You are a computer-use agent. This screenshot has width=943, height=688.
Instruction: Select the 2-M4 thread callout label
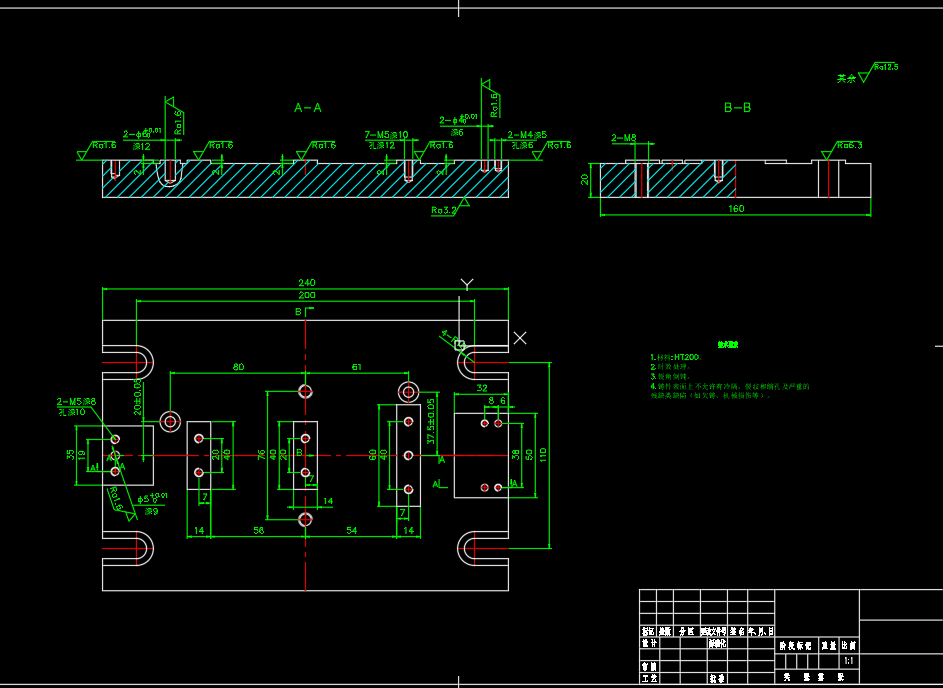point(526,134)
